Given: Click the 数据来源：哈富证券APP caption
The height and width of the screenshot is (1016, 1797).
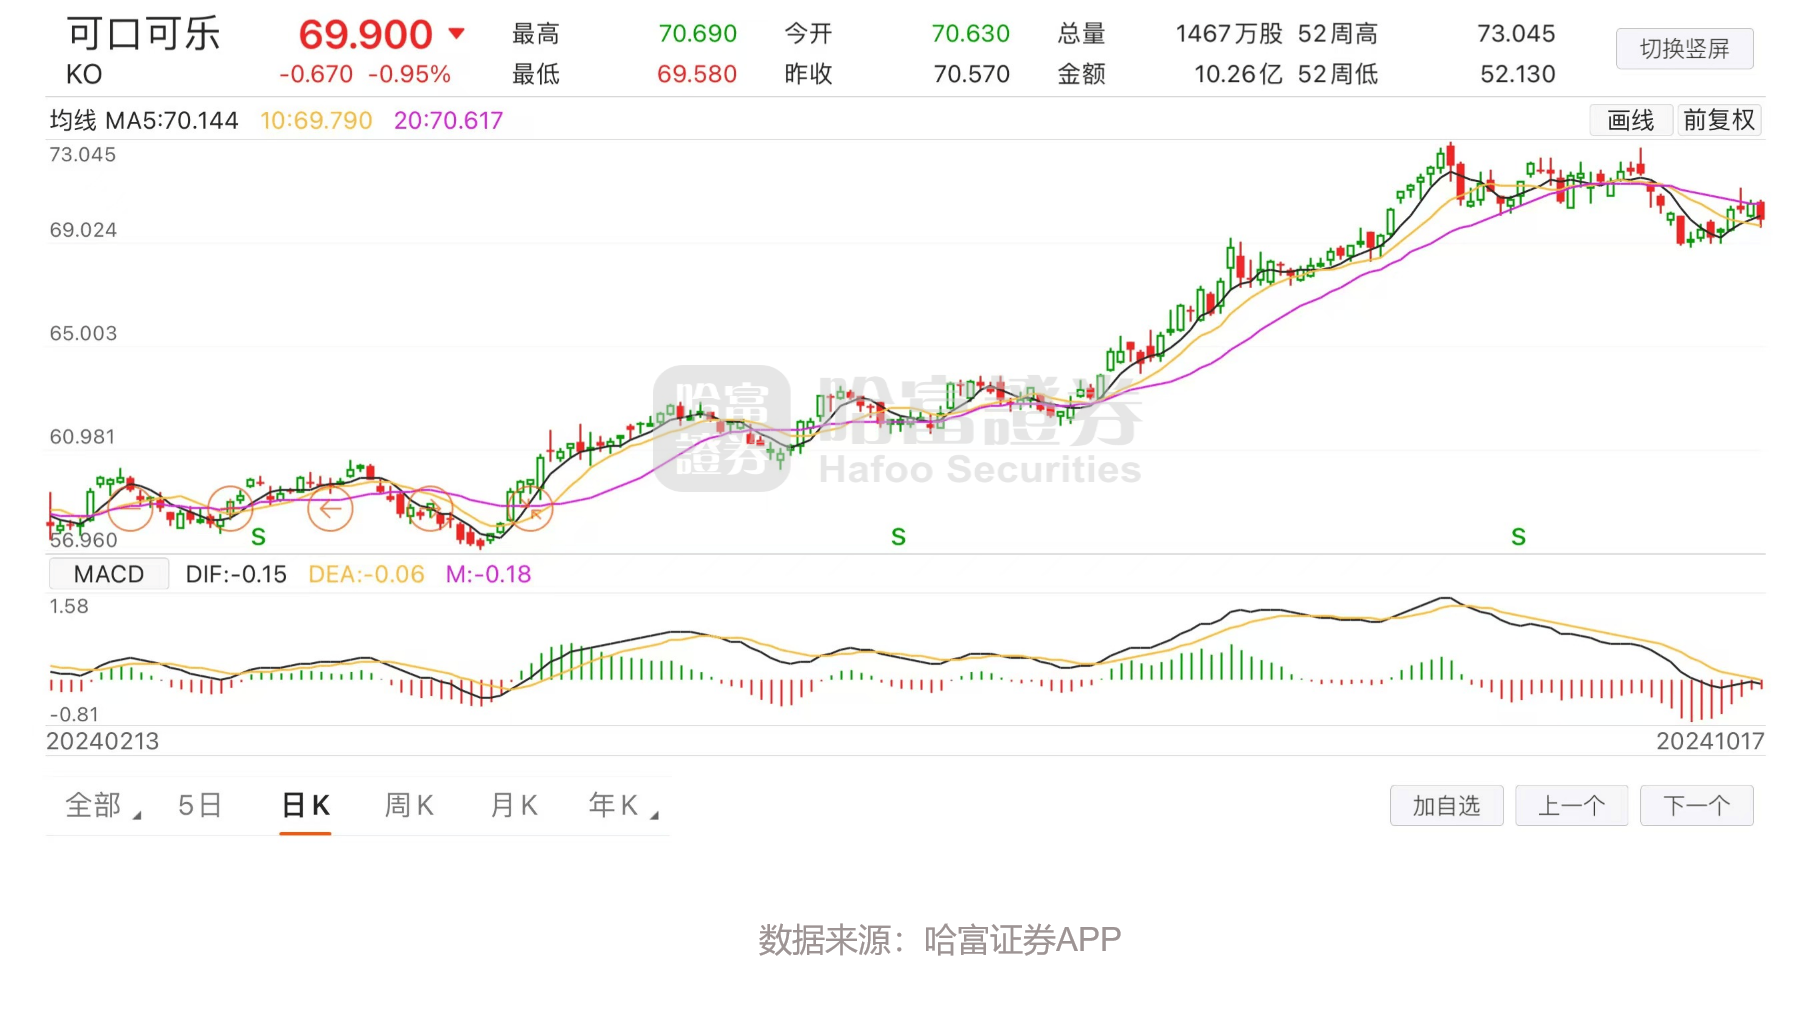Looking at the screenshot, I should (939, 940).
